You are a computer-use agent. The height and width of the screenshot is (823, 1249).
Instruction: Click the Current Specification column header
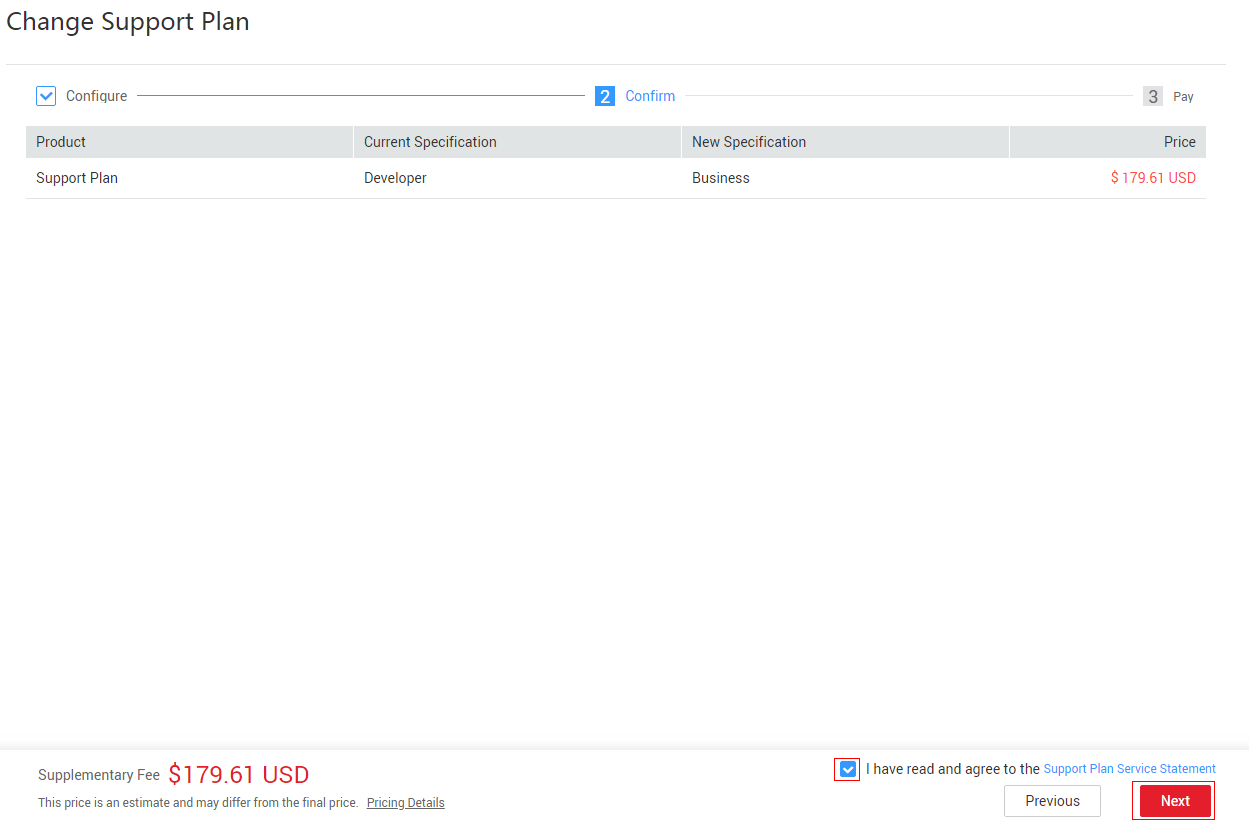[x=517, y=142]
